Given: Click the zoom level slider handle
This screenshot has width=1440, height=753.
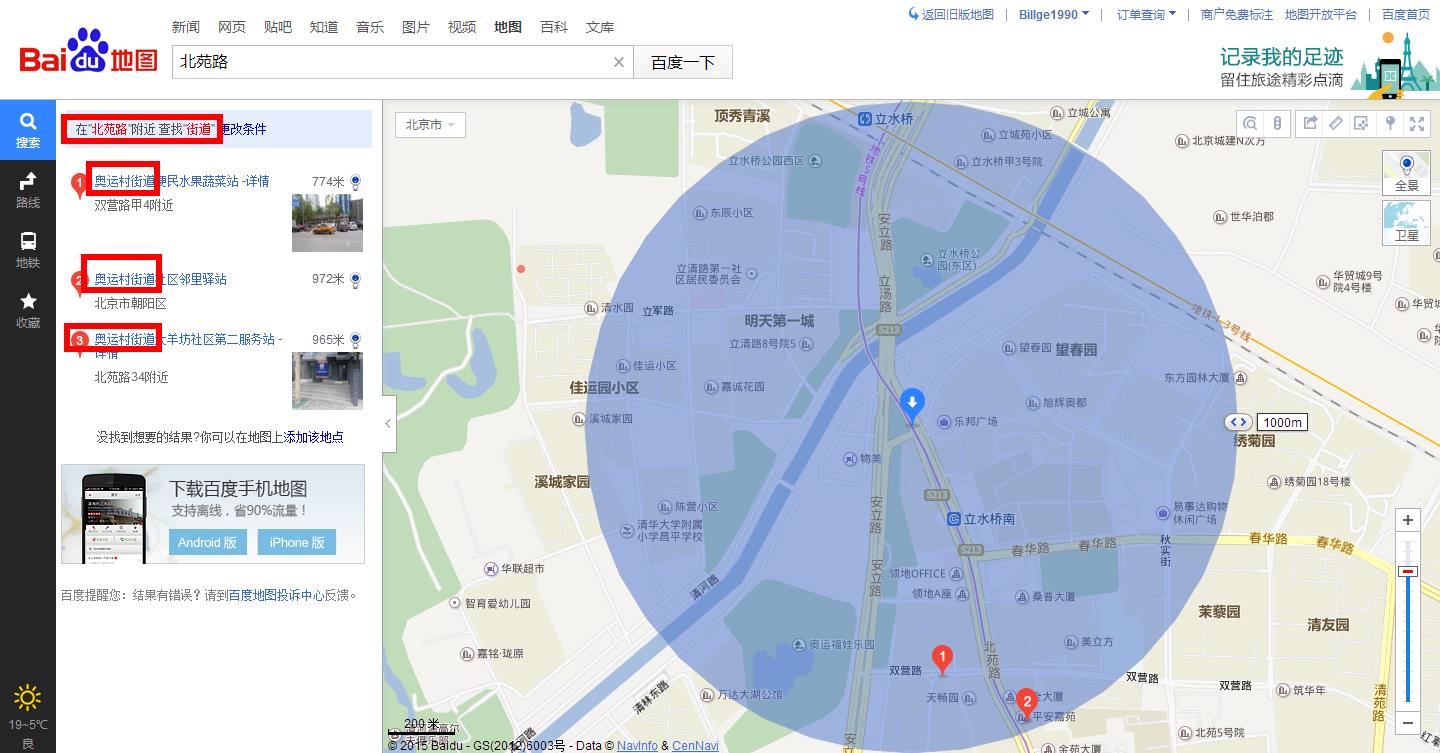Looking at the screenshot, I should click(x=1408, y=571).
